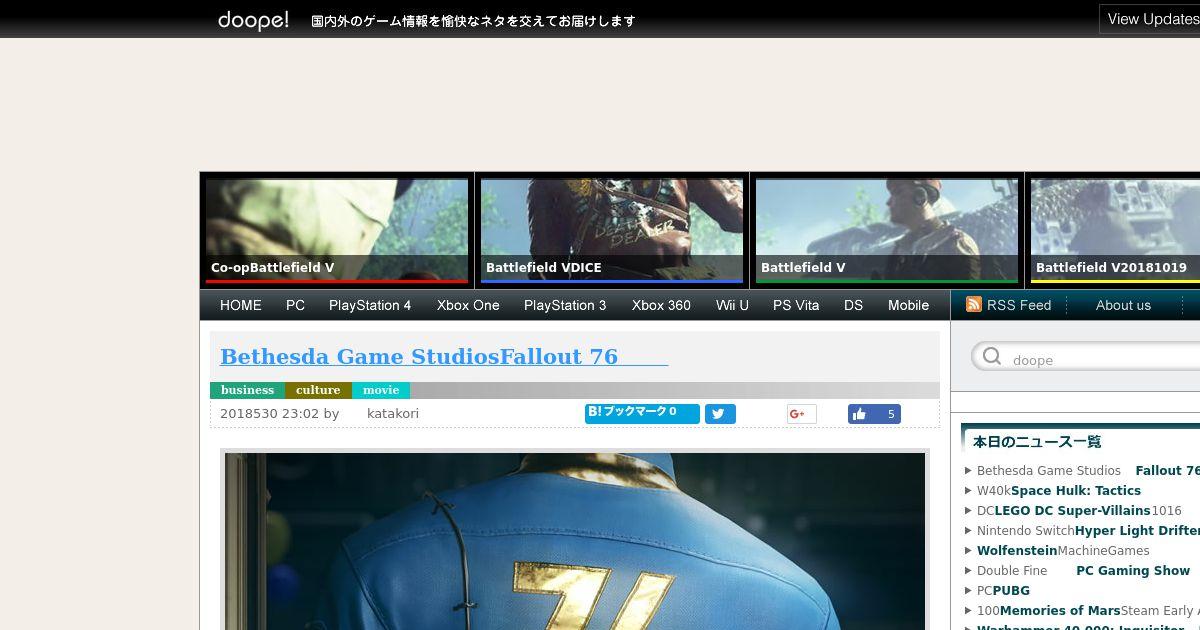Open the Double Fine PC Gaming Show item
Viewport: 1200px width, 630px height.
(1083, 570)
